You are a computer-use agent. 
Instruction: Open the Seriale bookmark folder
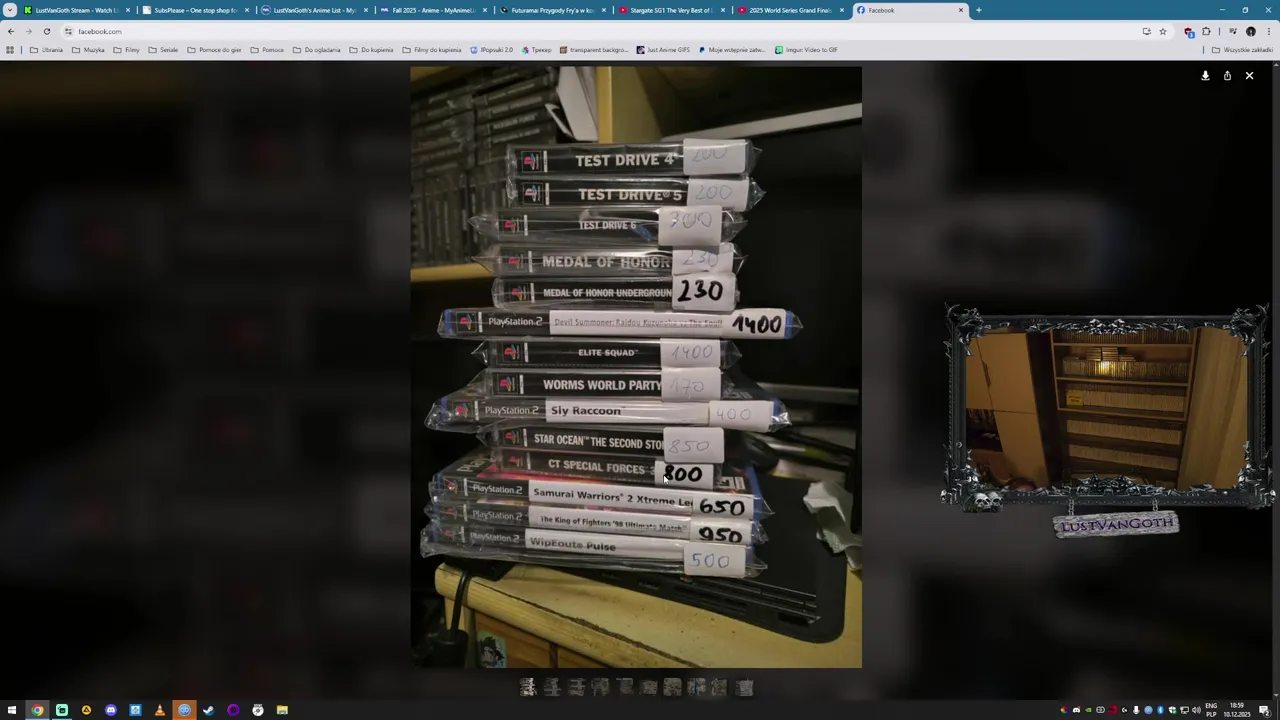tap(163, 49)
